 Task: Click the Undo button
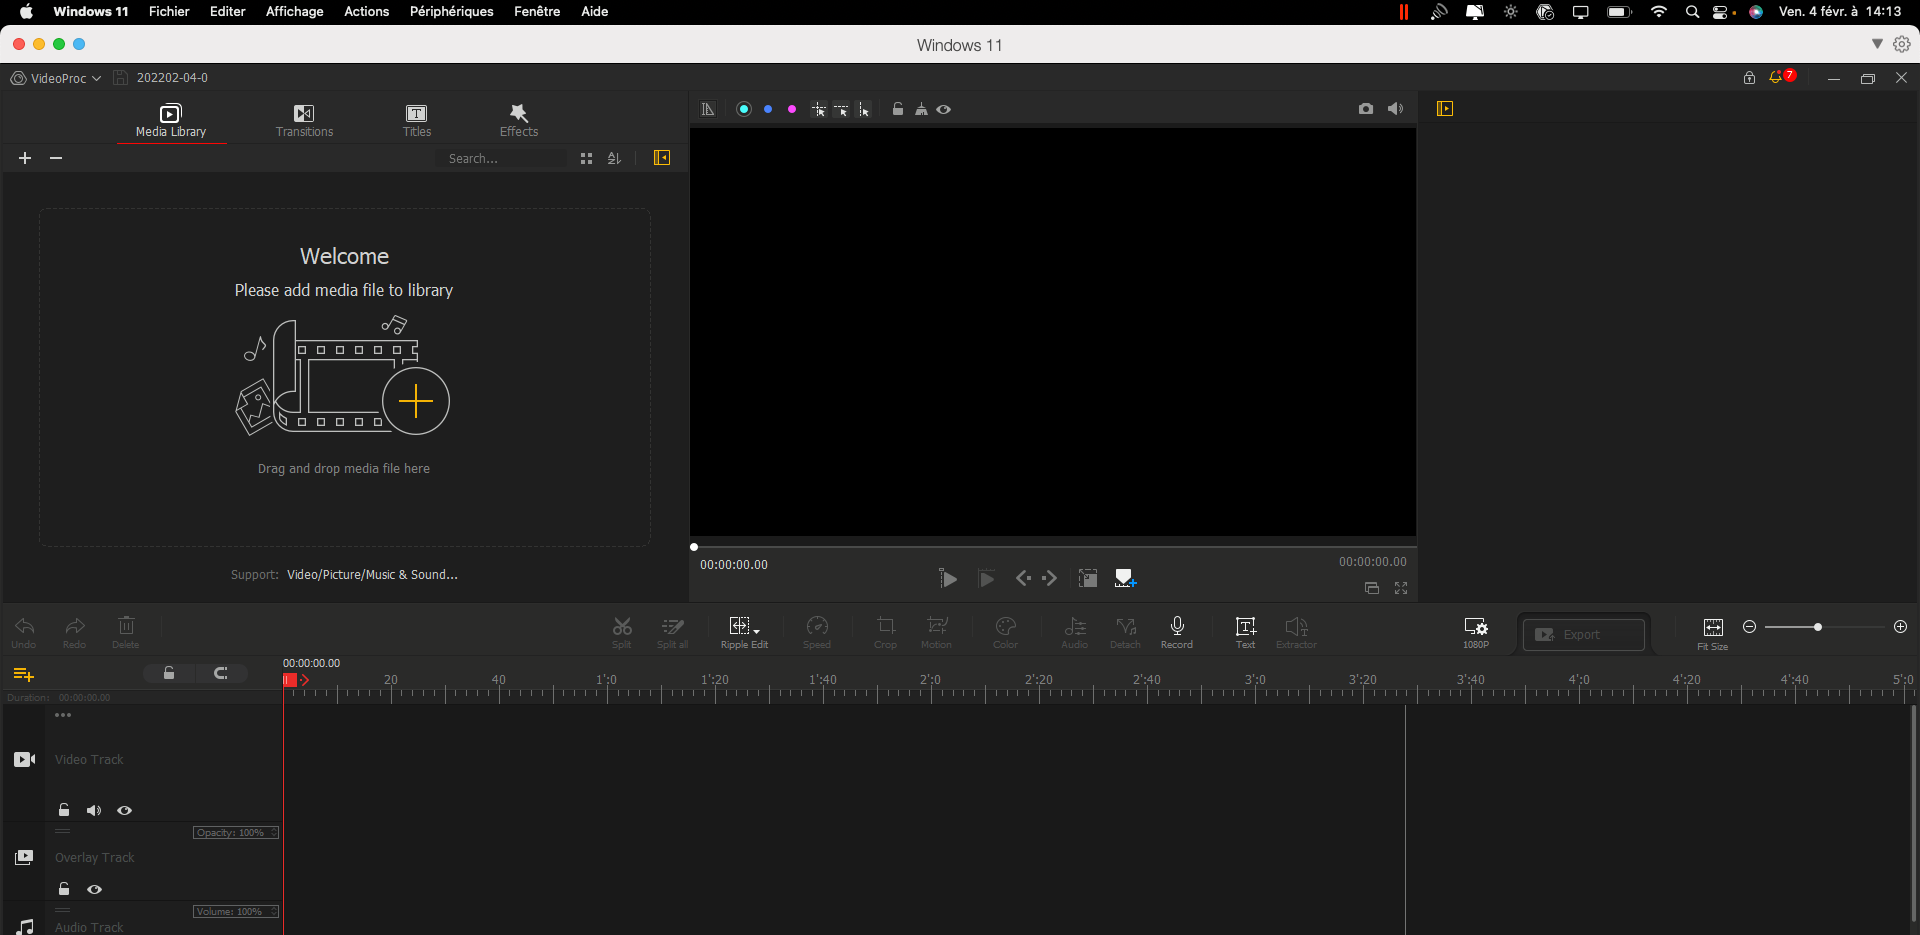click(24, 632)
